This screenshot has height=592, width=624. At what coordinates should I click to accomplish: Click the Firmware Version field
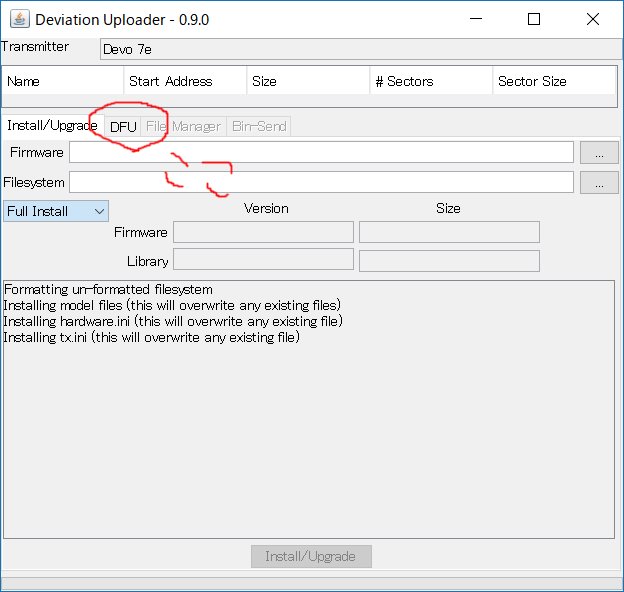point(263,232)
